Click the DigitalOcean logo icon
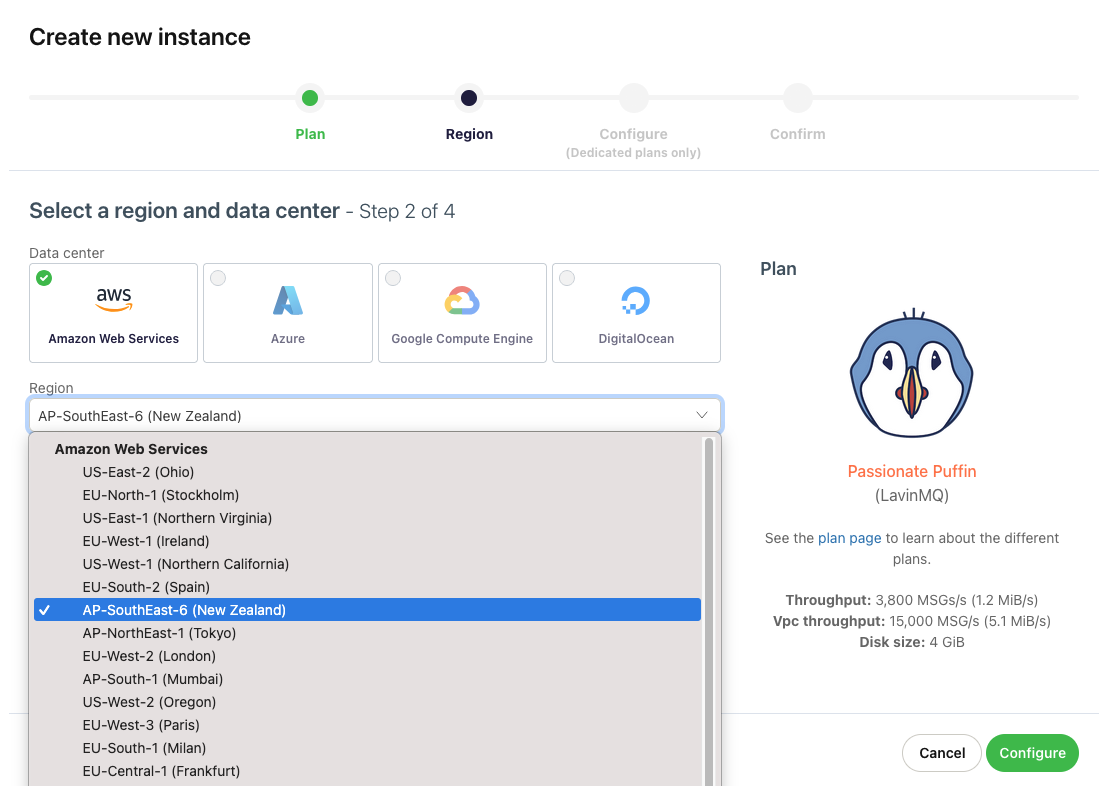Screen dimensions: 1107x786 [x=636, y=300]
